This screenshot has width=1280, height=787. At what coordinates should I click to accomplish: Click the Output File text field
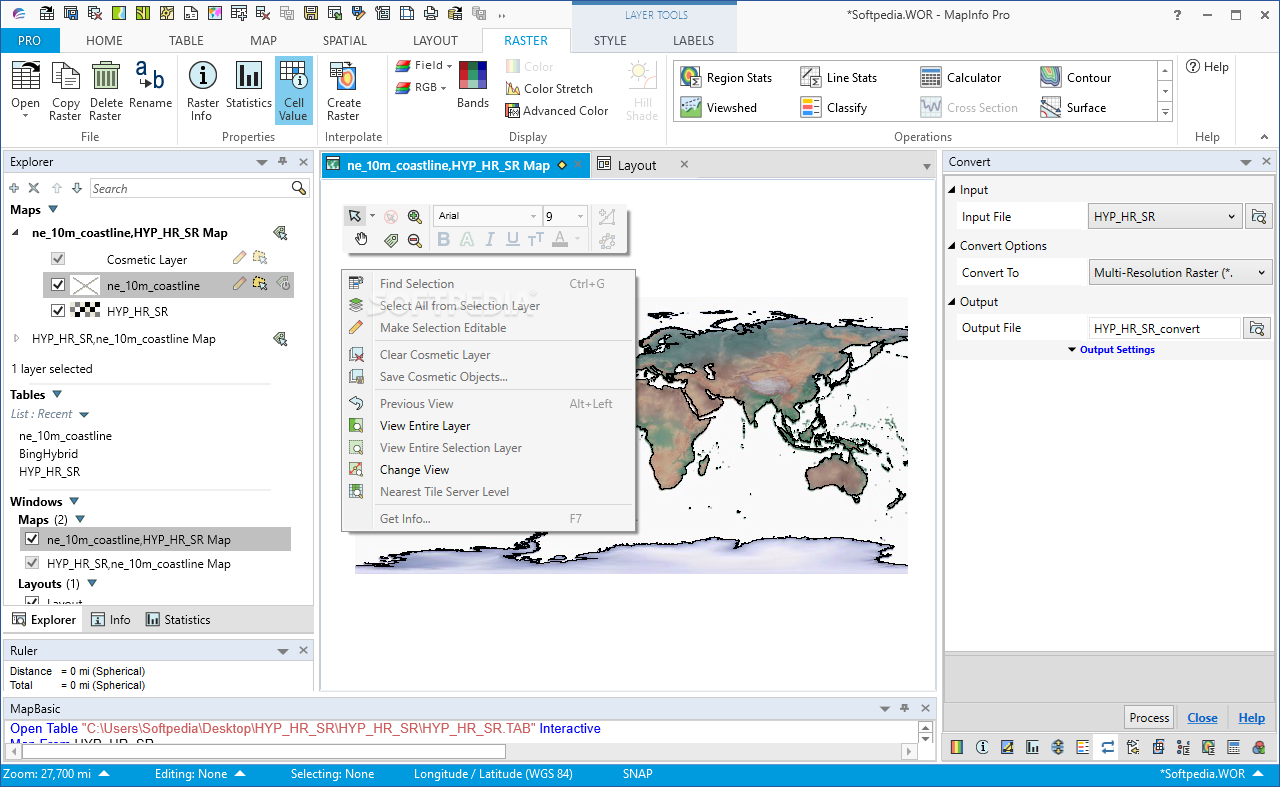(x=1165, y=328)
